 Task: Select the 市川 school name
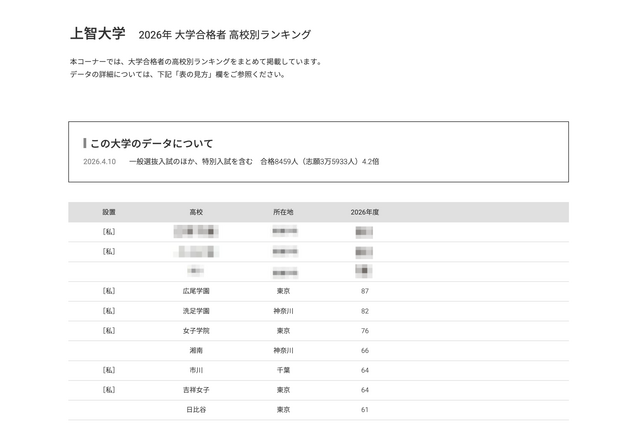click(x=196, y=370)
